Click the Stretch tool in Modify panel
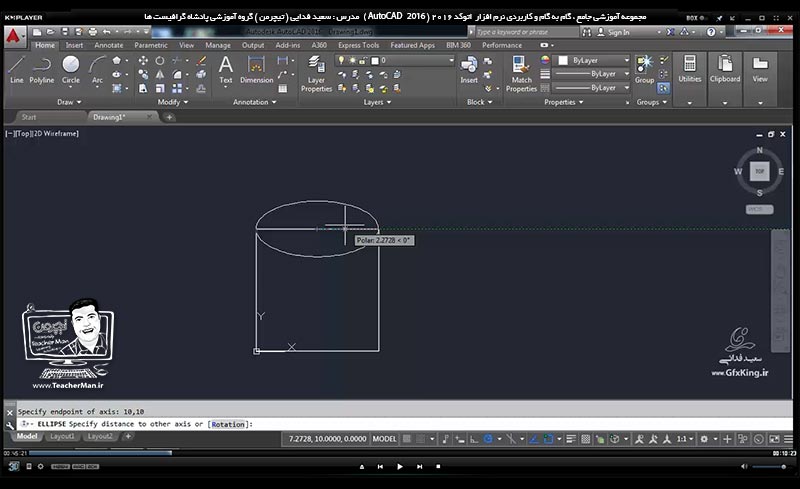The image size is (800, 489). [x=143, y=88]
